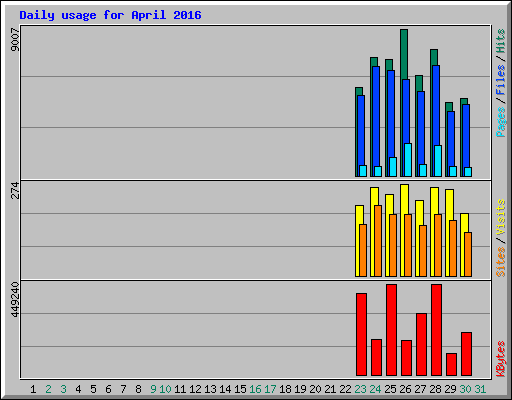Click day 29 on the x-axis
The image size is (512, 400).
[x=450, y=389]
